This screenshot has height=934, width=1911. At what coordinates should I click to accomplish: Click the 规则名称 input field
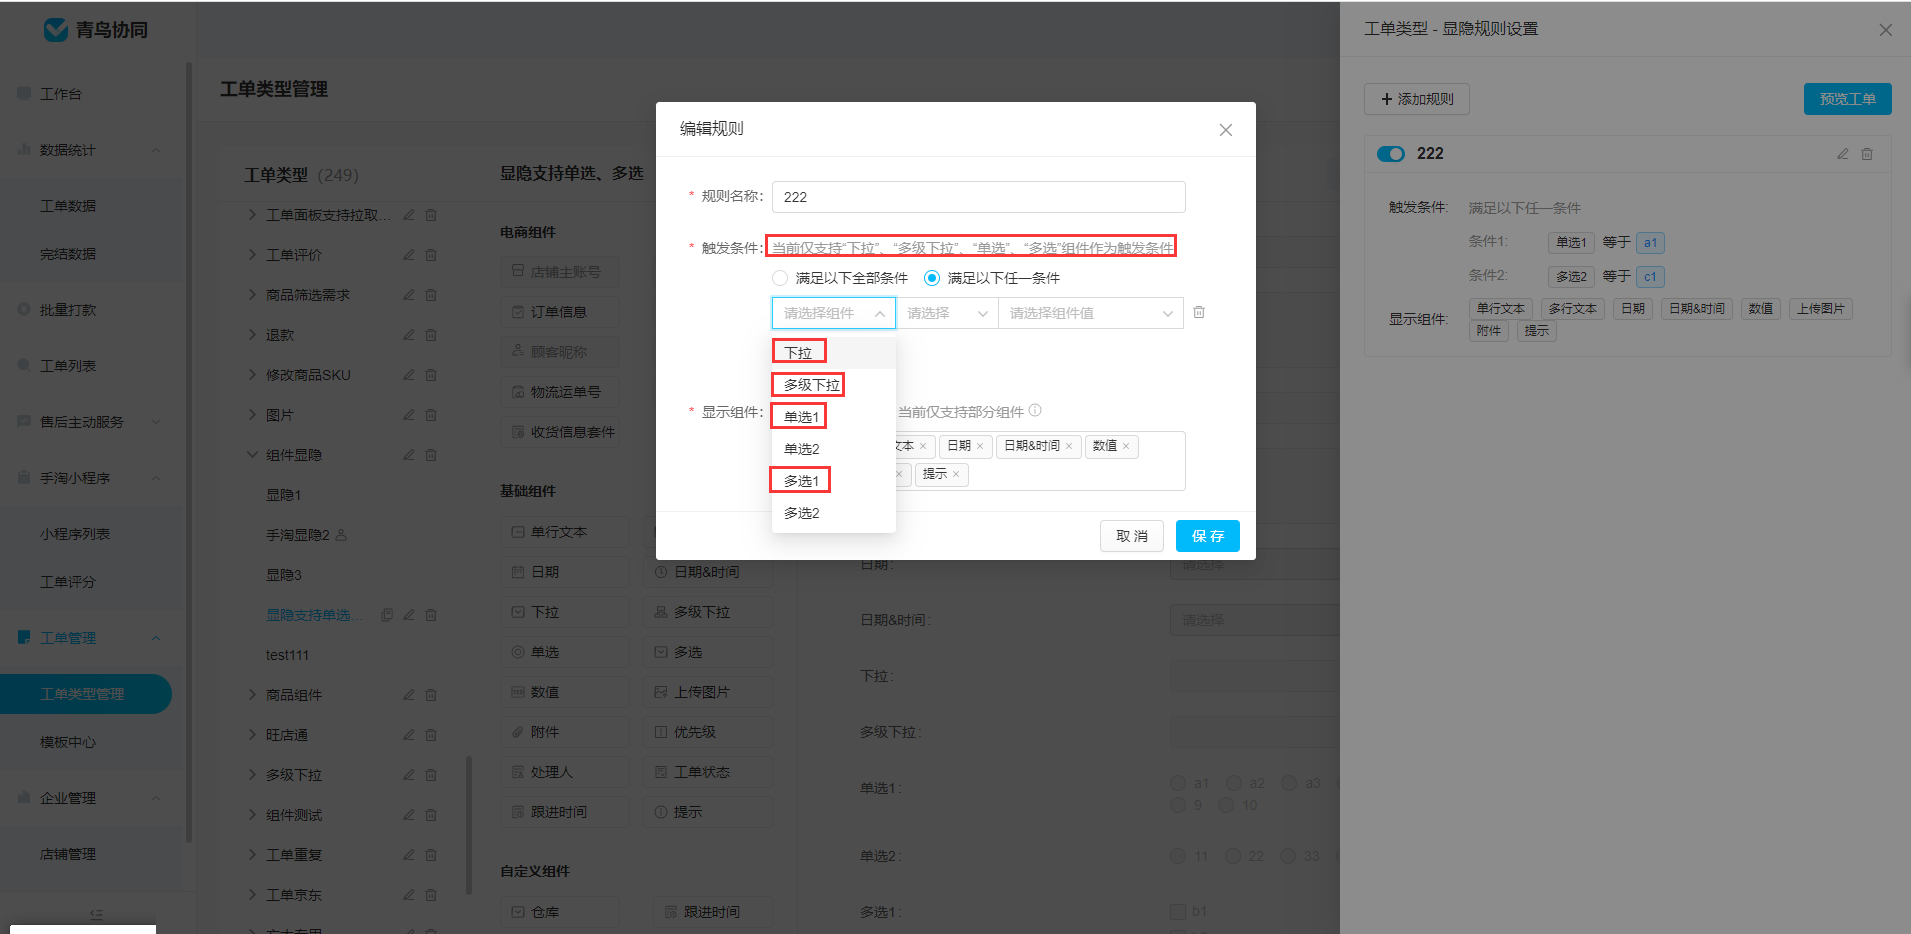[979, 197]
